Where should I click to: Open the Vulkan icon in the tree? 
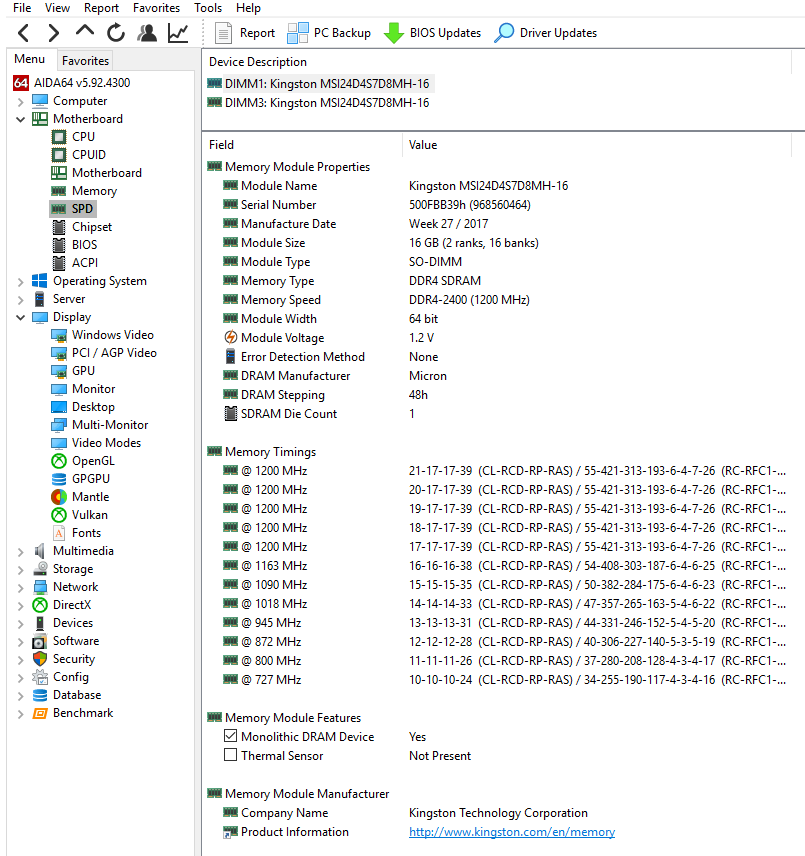tap(59, 515)
